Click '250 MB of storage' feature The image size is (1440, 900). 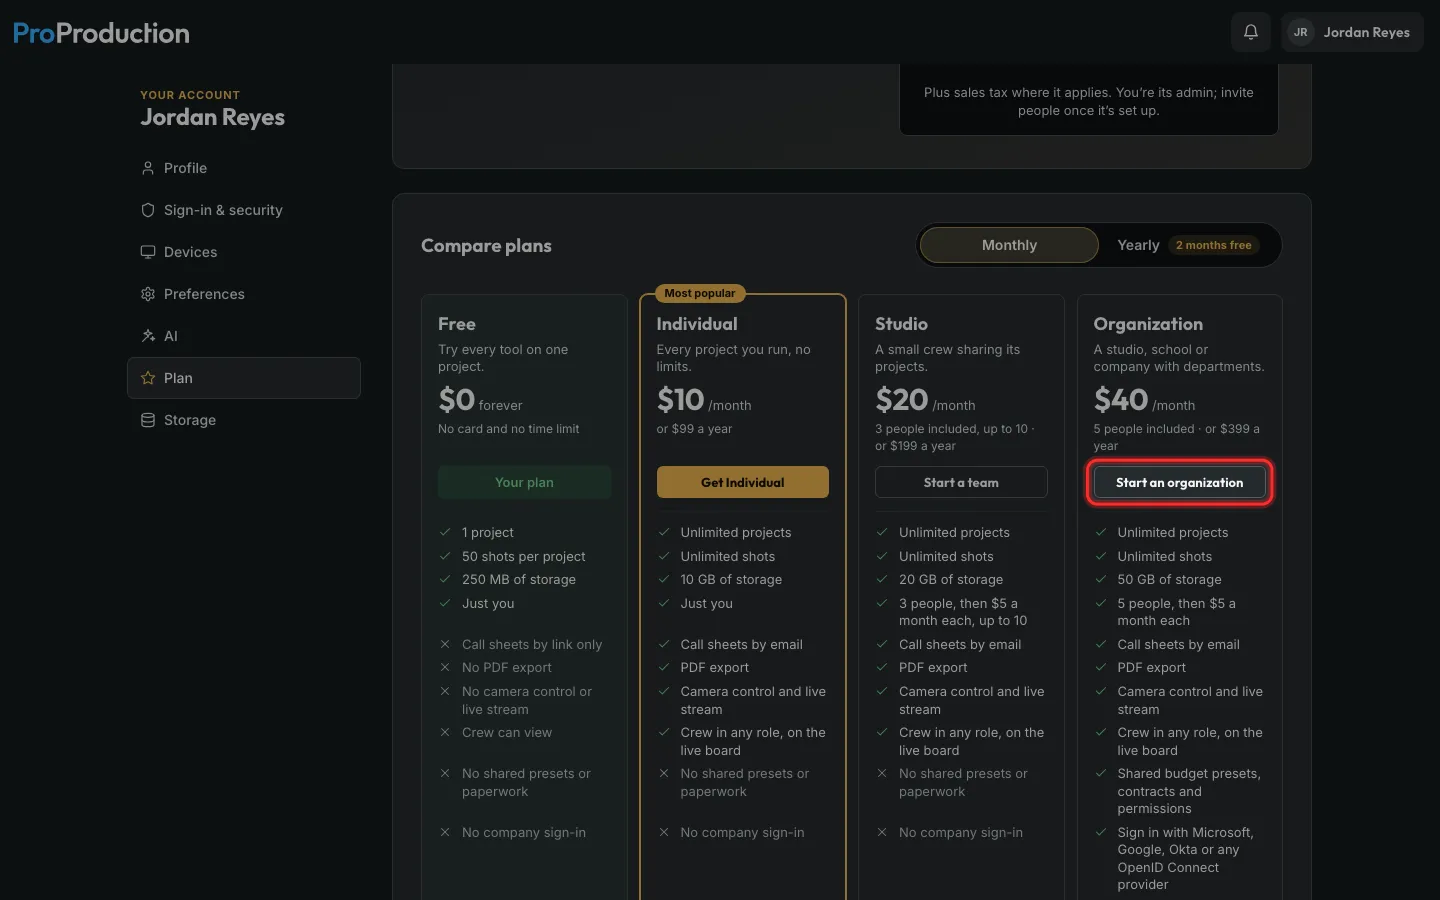519,580
